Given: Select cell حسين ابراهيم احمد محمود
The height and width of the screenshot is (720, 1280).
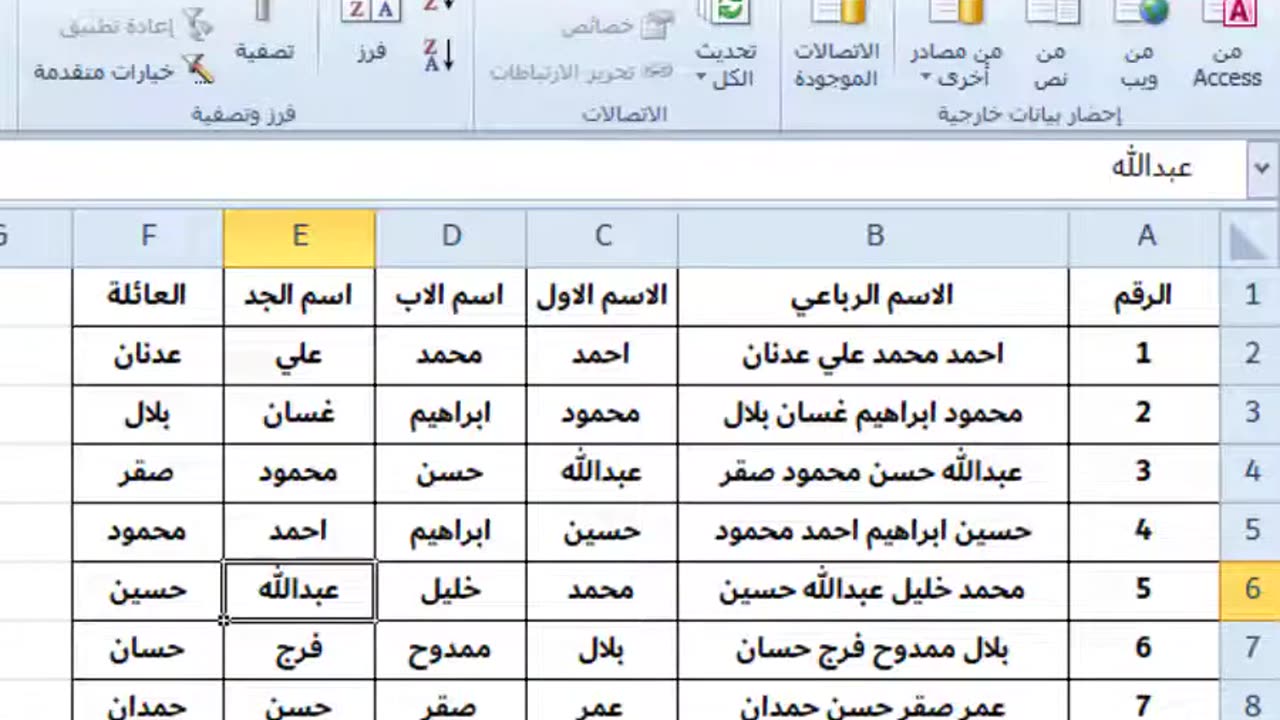Looking at the screenshot, I should 874,532.
